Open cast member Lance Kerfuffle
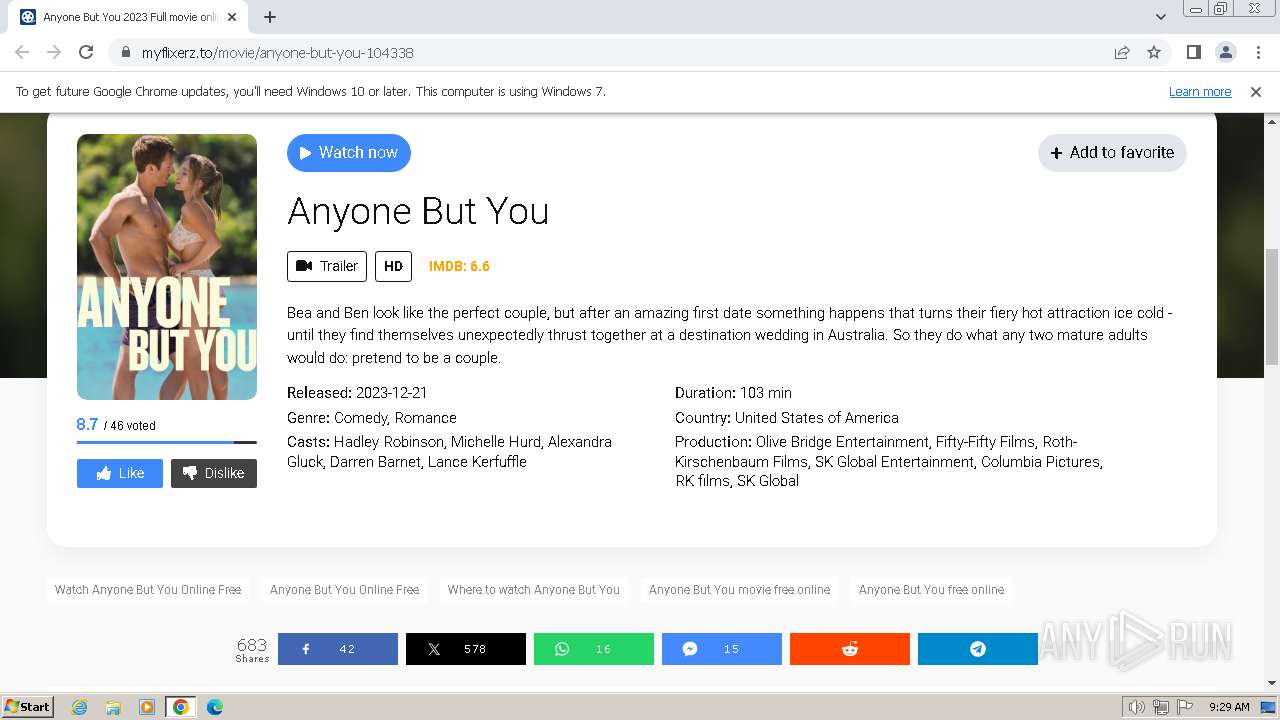The image size is (1280, 720). tap(477, 461)
